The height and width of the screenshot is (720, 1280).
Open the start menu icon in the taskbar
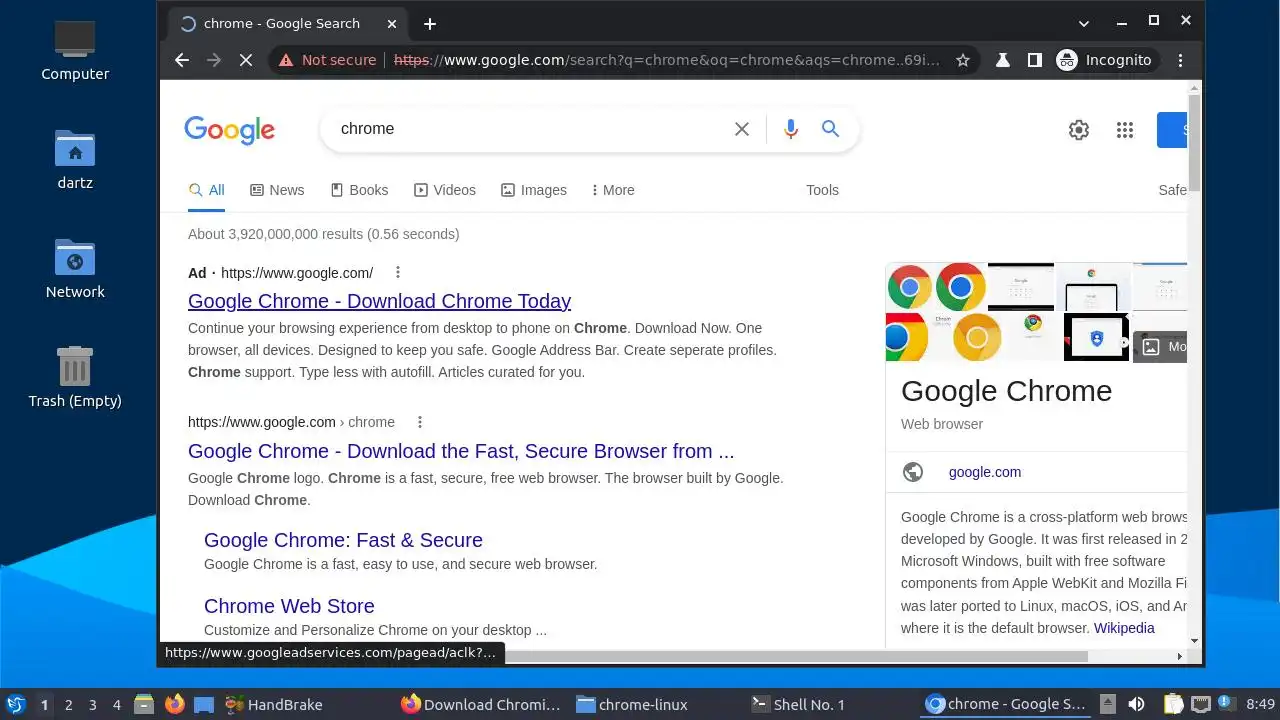pos(15,705)
